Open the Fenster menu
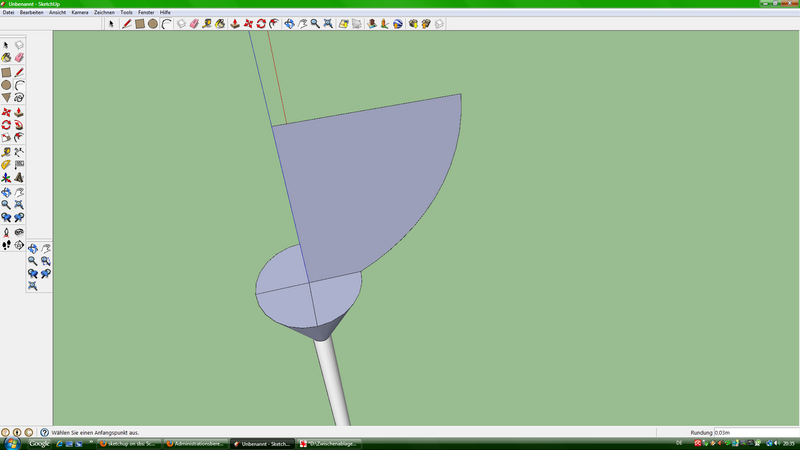 tap(146, 11)
